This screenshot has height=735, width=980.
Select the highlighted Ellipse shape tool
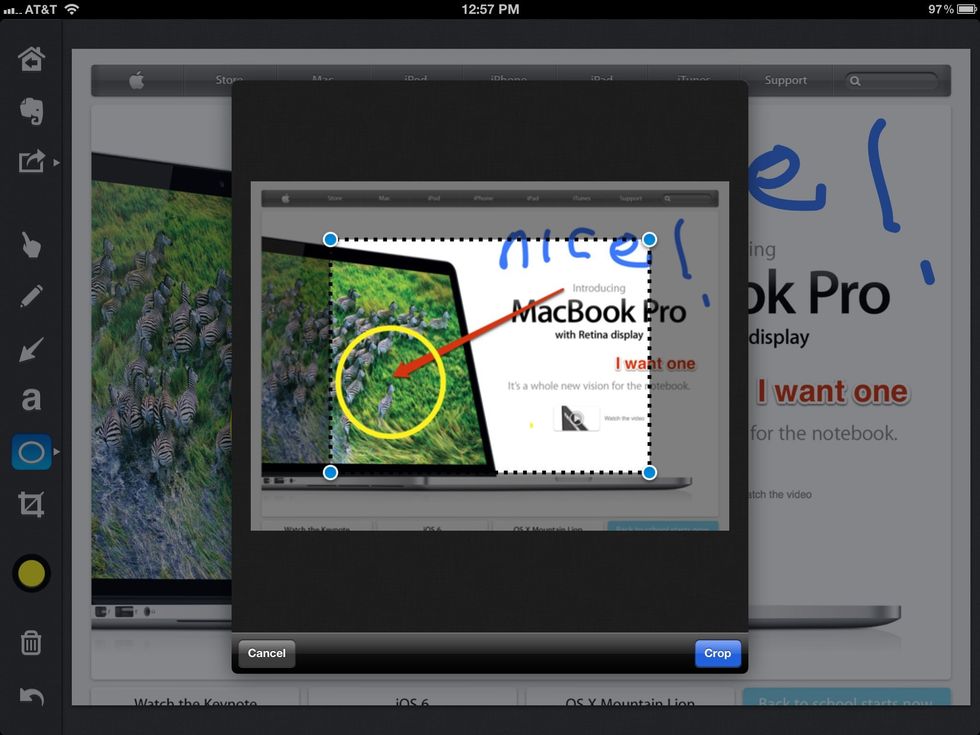point(31,453)
